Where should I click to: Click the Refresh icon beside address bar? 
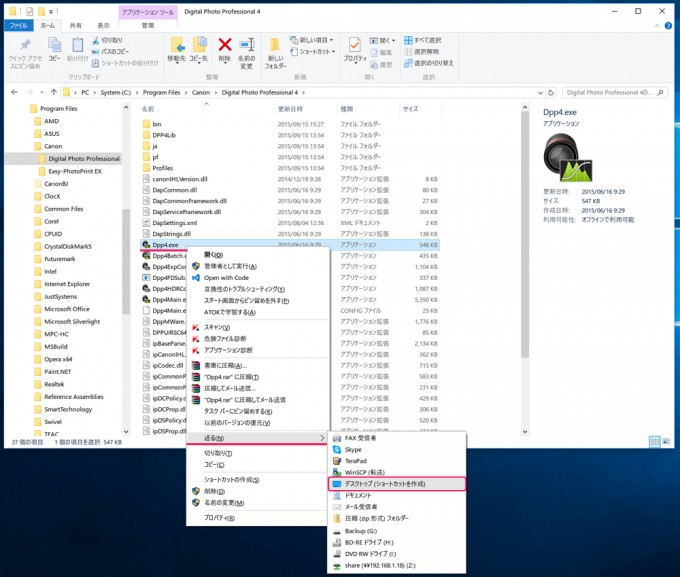(551, 92)
